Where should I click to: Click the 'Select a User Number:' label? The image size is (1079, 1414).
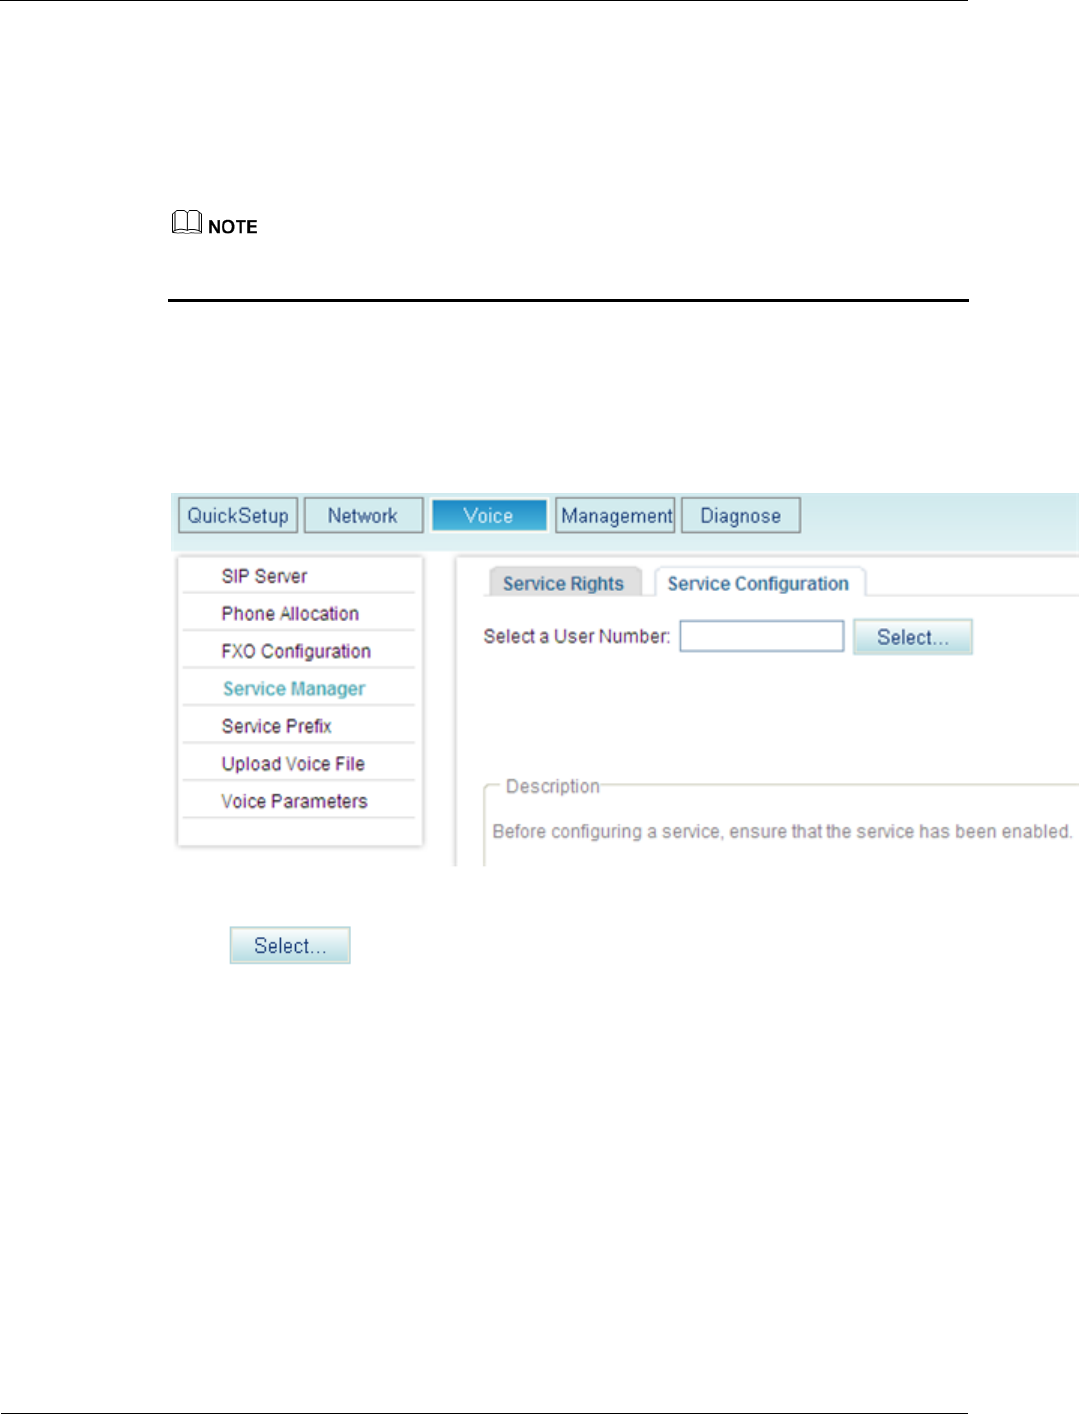tap(577, 636)
